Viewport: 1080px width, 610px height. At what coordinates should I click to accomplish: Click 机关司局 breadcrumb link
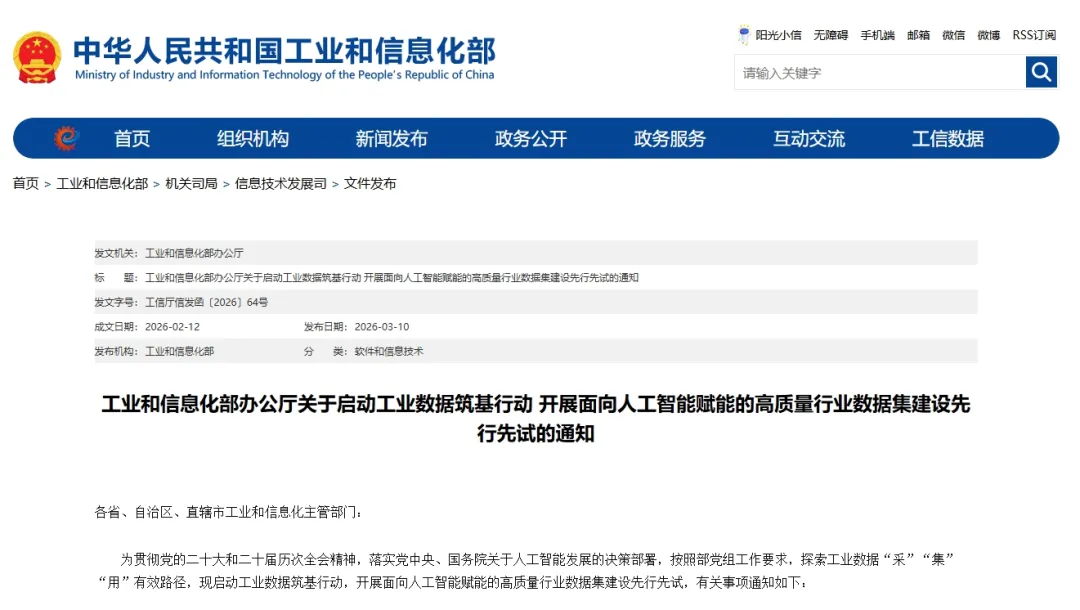pyautogui.click(x=191, y=184)
